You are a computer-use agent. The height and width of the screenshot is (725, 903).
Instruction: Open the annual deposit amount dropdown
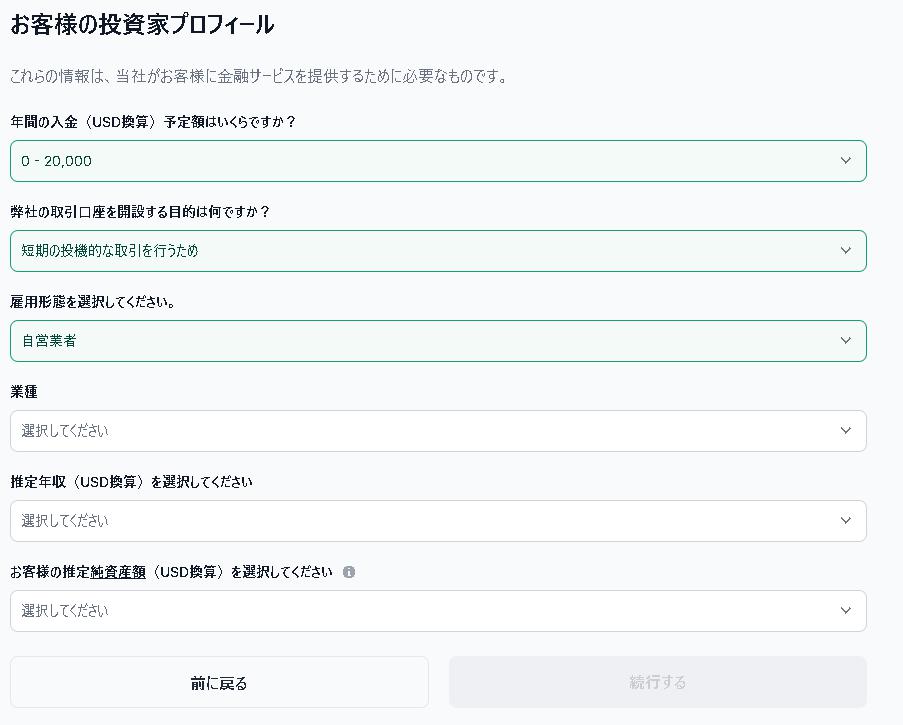pos(438,161)
